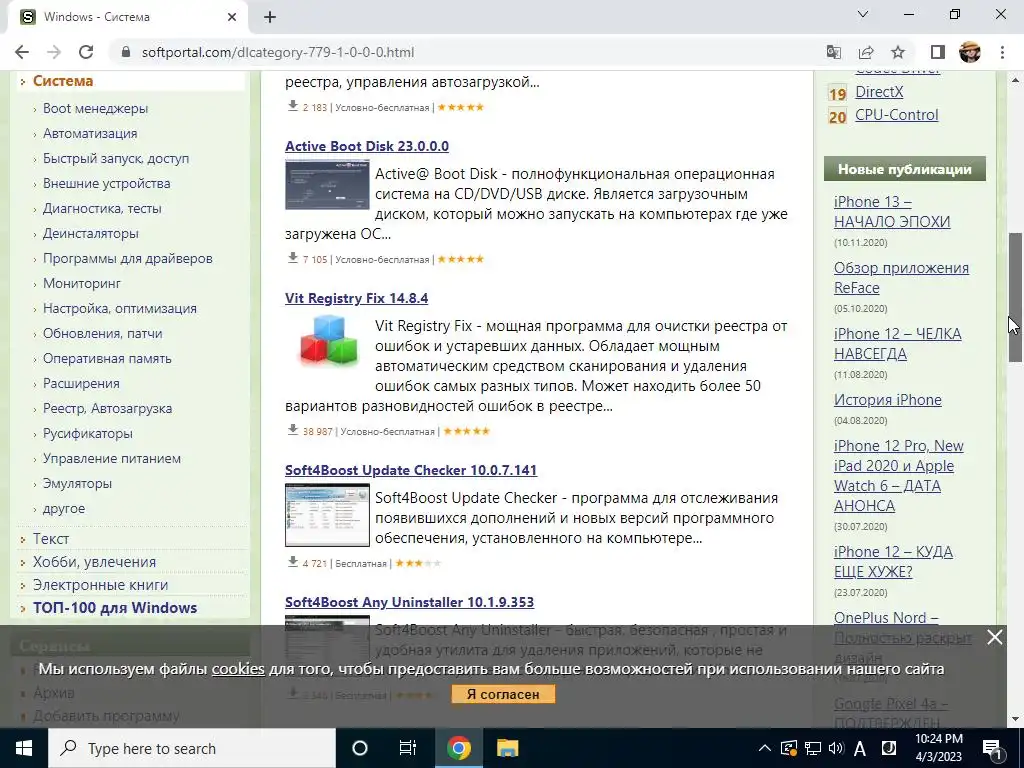Open the CPU-Control top list link
The width and height of the screenshot is (1024, 768).
pyautogui.click(x=897, y=115)
